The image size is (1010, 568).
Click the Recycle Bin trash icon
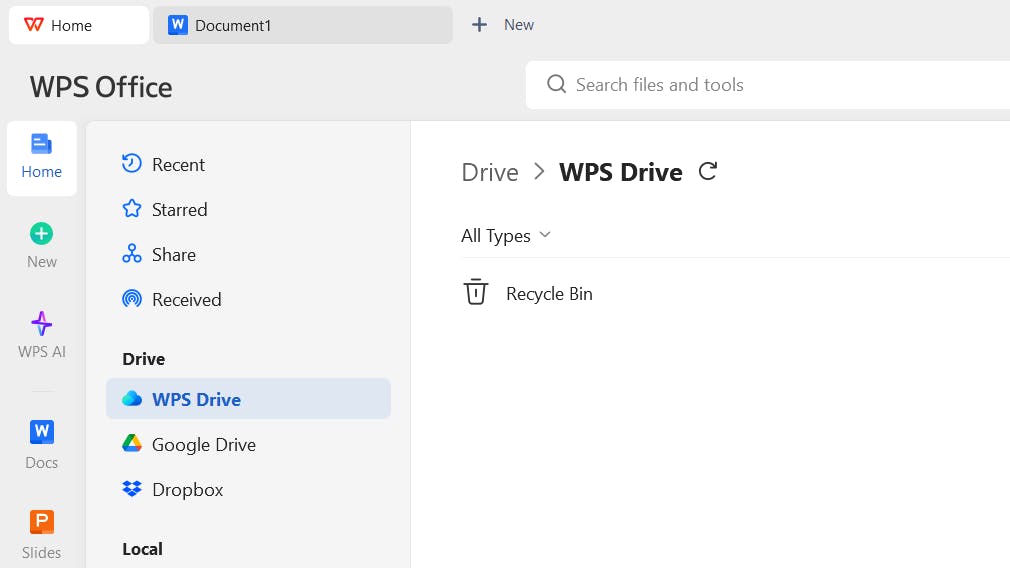(x=475, y=292)
